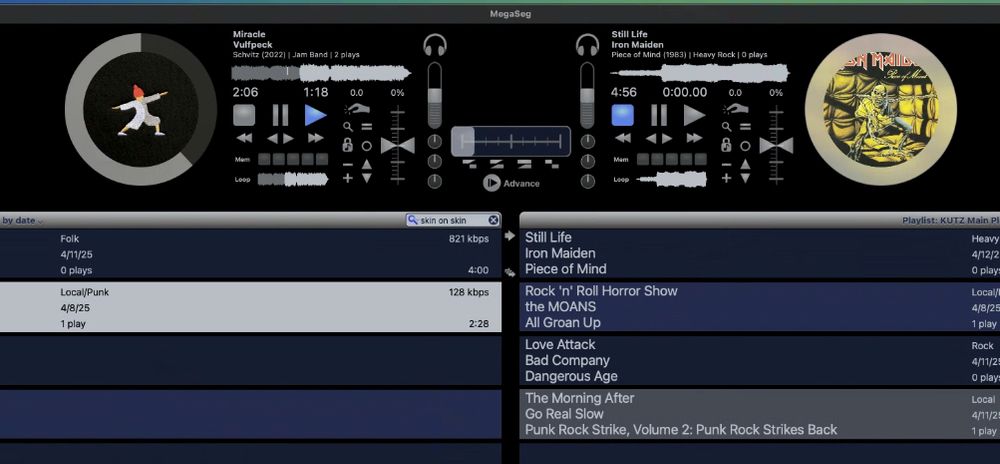Screen dimensions: 1000x464
Task: Click the magnifier zoom icon on the Still Life deck
Action: point(726,127)
